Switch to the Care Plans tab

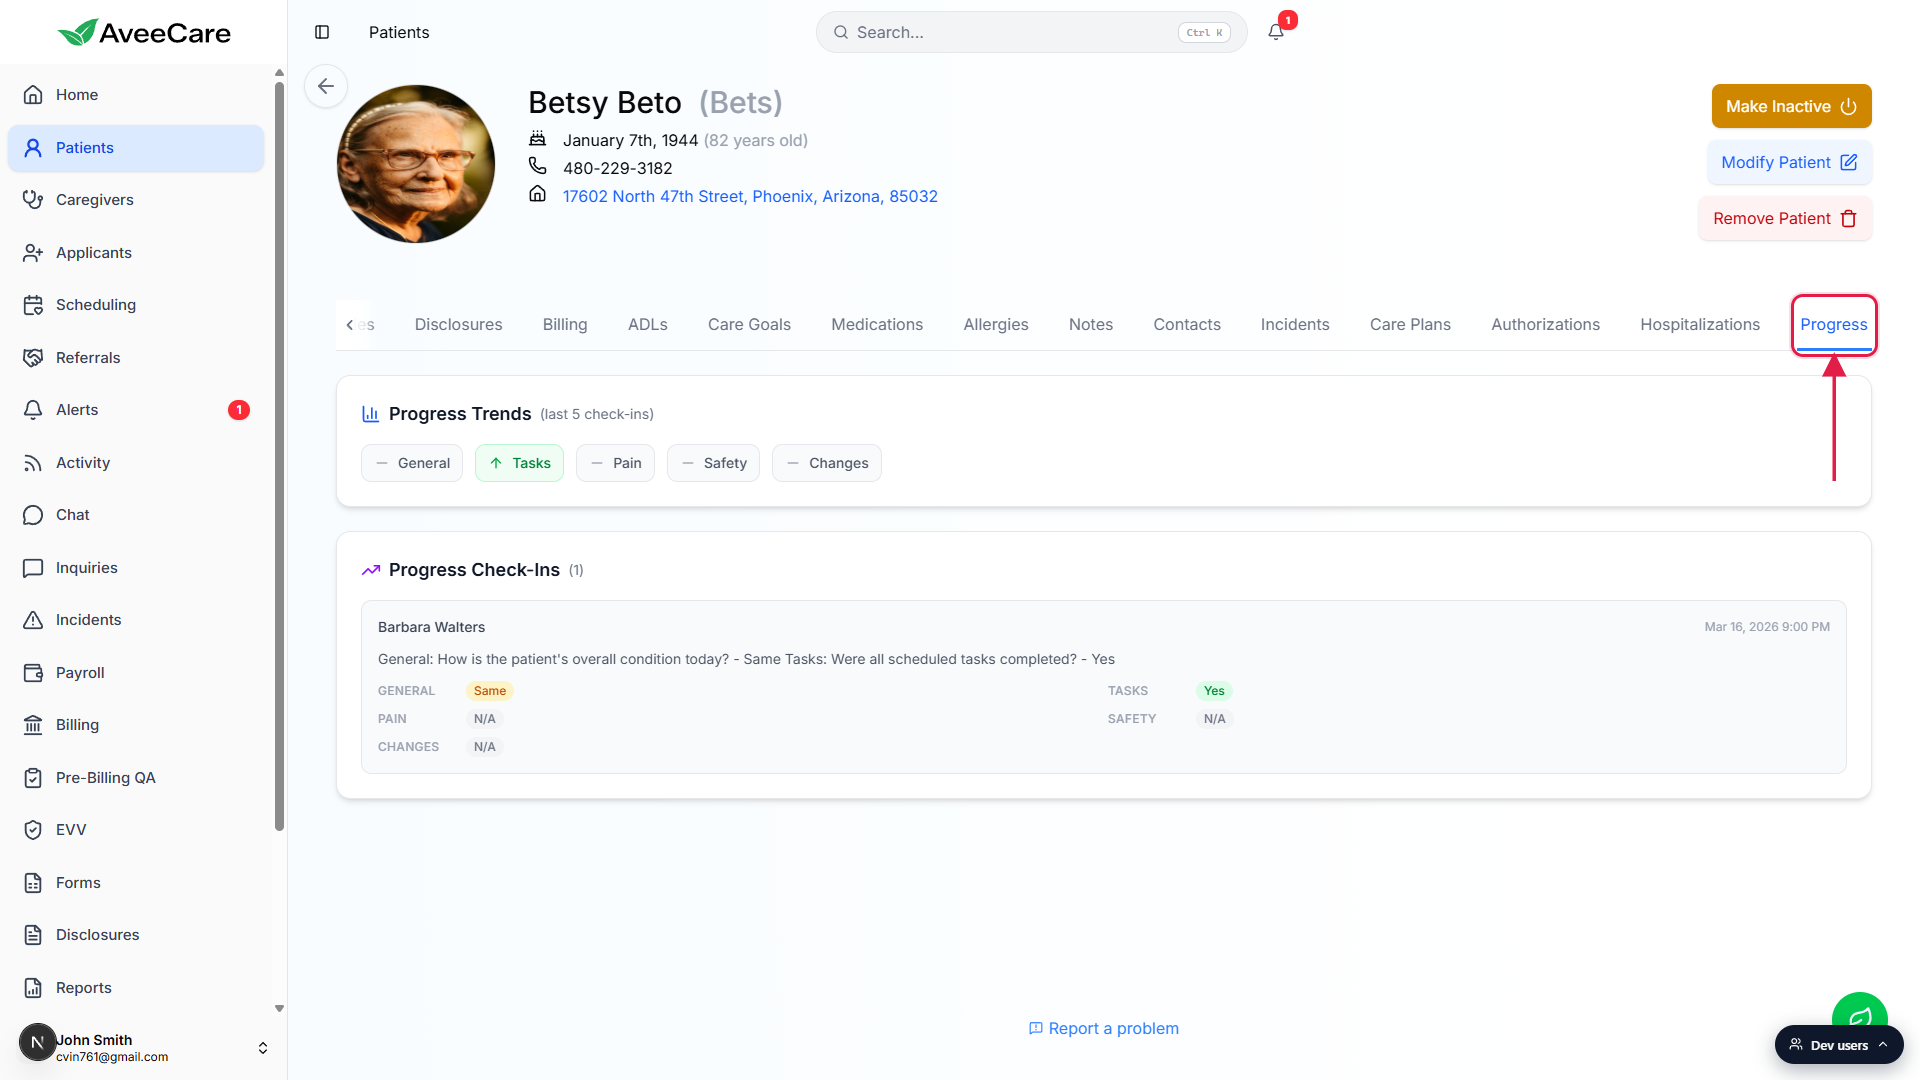coord(1410,324)
